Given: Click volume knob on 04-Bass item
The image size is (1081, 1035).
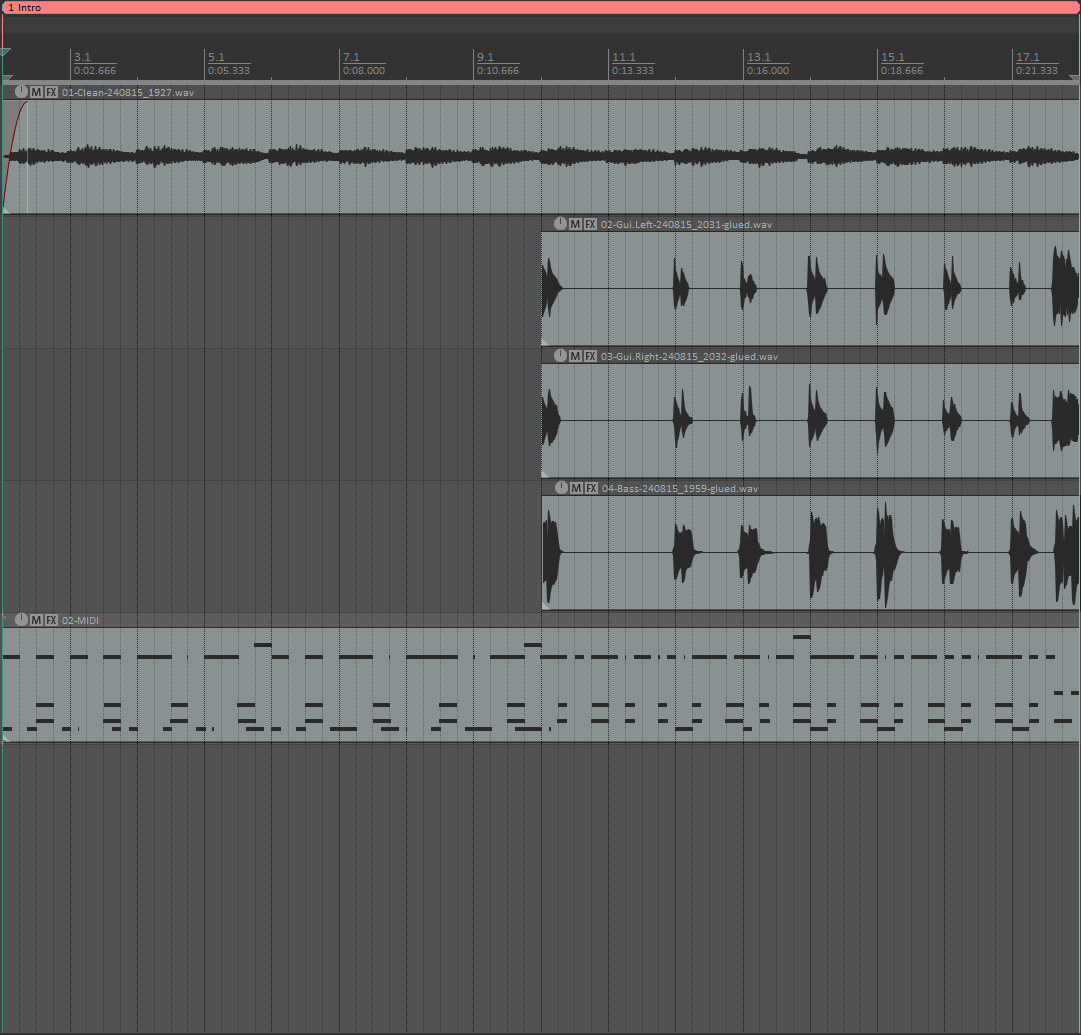Looking at the screenshot, I should coord(560,488).
